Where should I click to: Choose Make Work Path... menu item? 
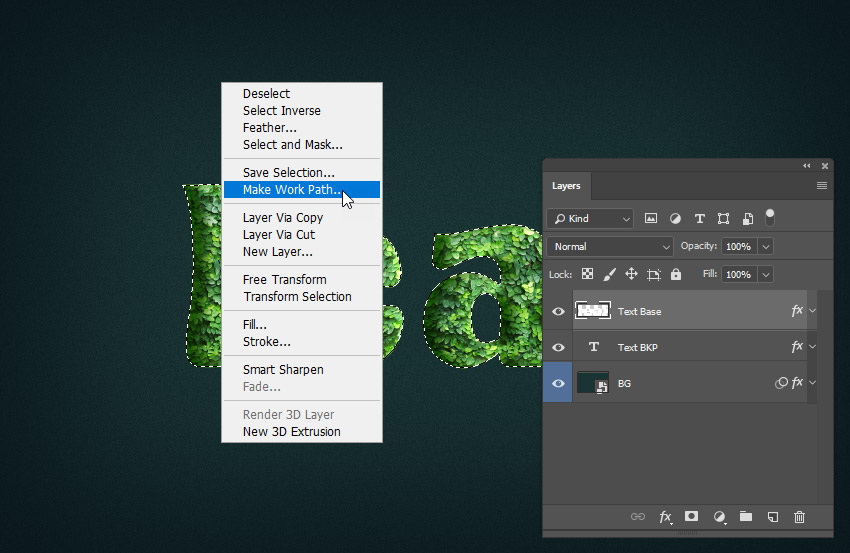click(302, 190)
